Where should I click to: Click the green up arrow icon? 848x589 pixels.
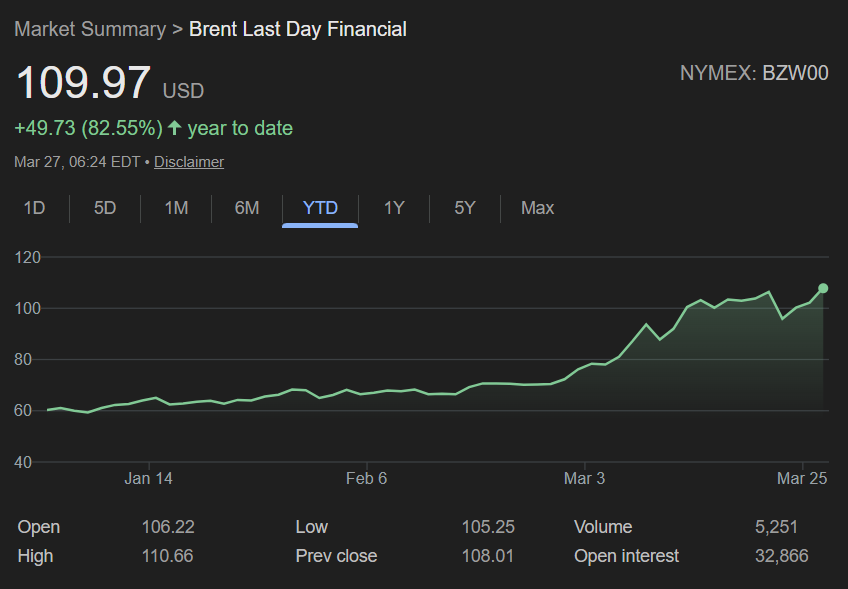coord(175,128)
